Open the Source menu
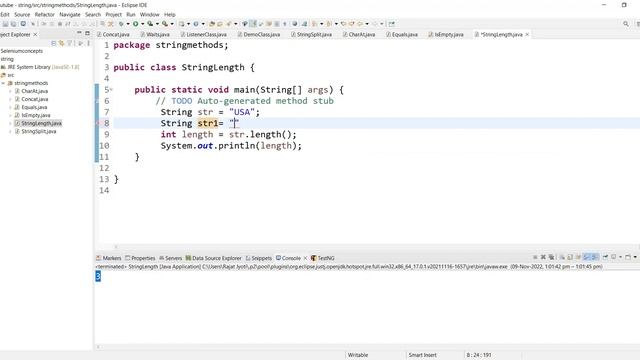640x360 pixels. 22,14
